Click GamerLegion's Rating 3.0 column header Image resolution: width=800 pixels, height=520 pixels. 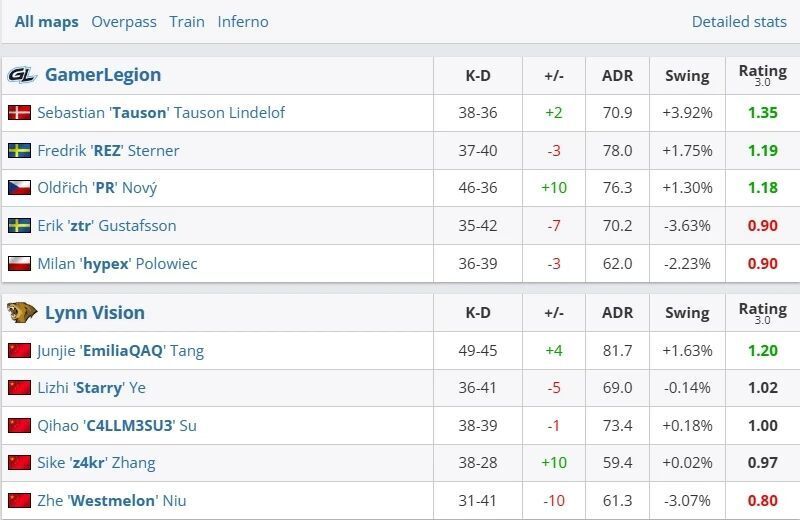(x=762, y=75)
